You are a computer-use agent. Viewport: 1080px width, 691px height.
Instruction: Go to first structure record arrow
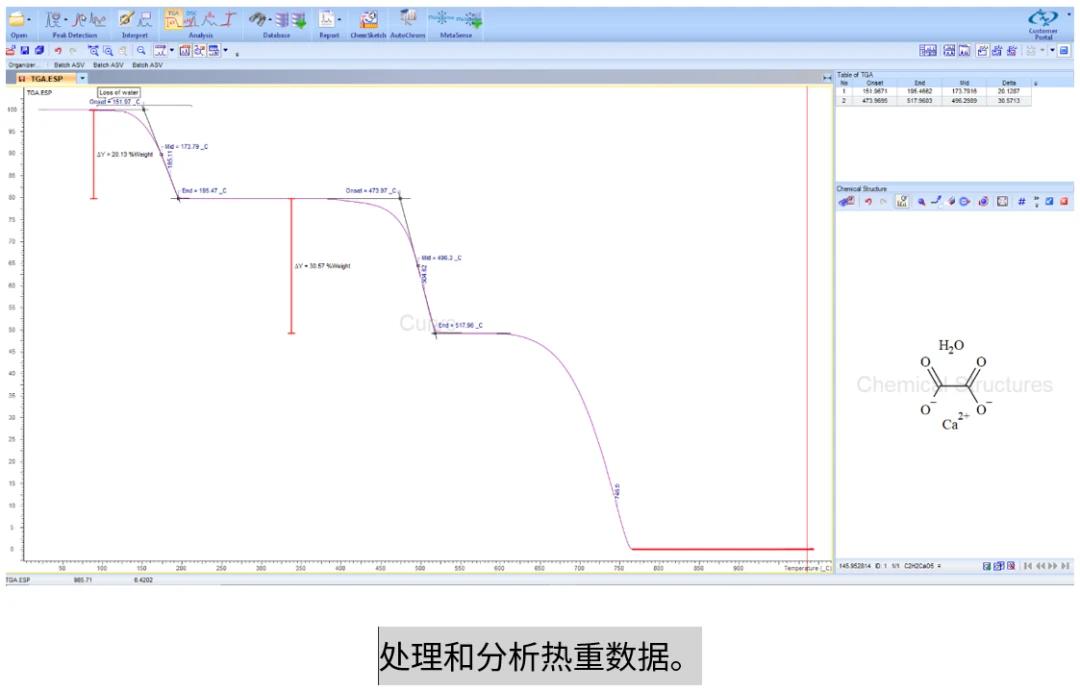tap(1028, 566)
